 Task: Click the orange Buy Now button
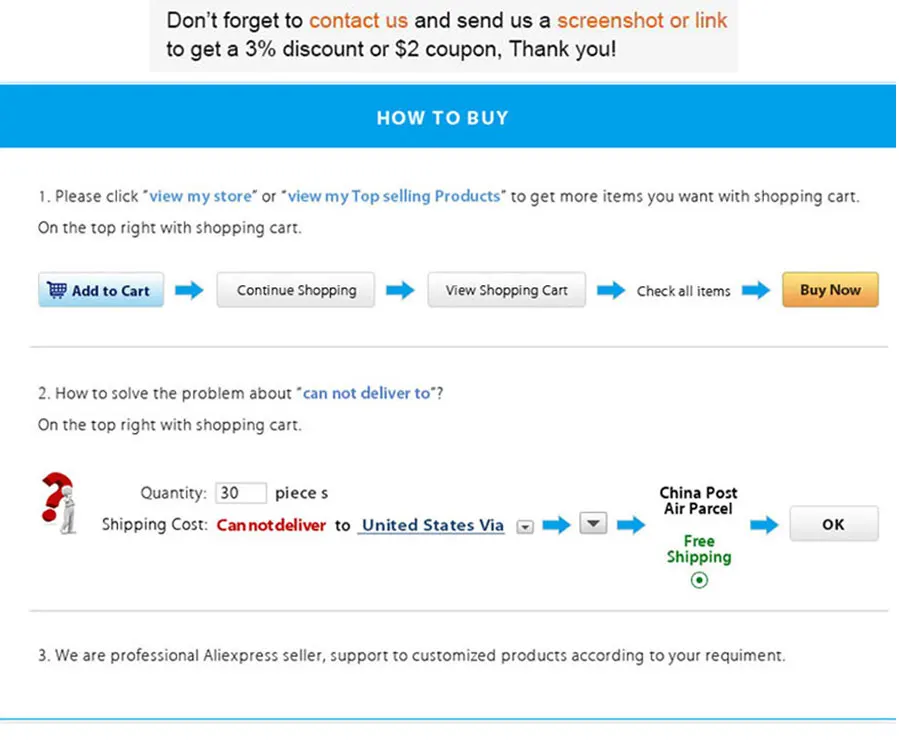(x=830, y=290)
